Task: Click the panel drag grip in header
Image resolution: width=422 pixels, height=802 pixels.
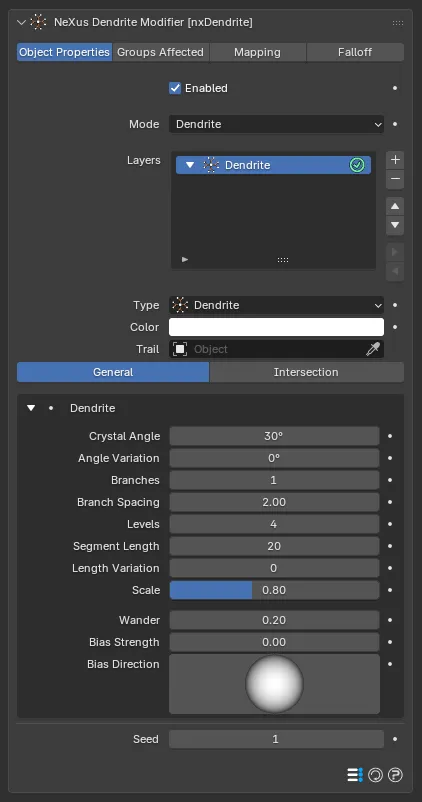Action: [397, 23]
